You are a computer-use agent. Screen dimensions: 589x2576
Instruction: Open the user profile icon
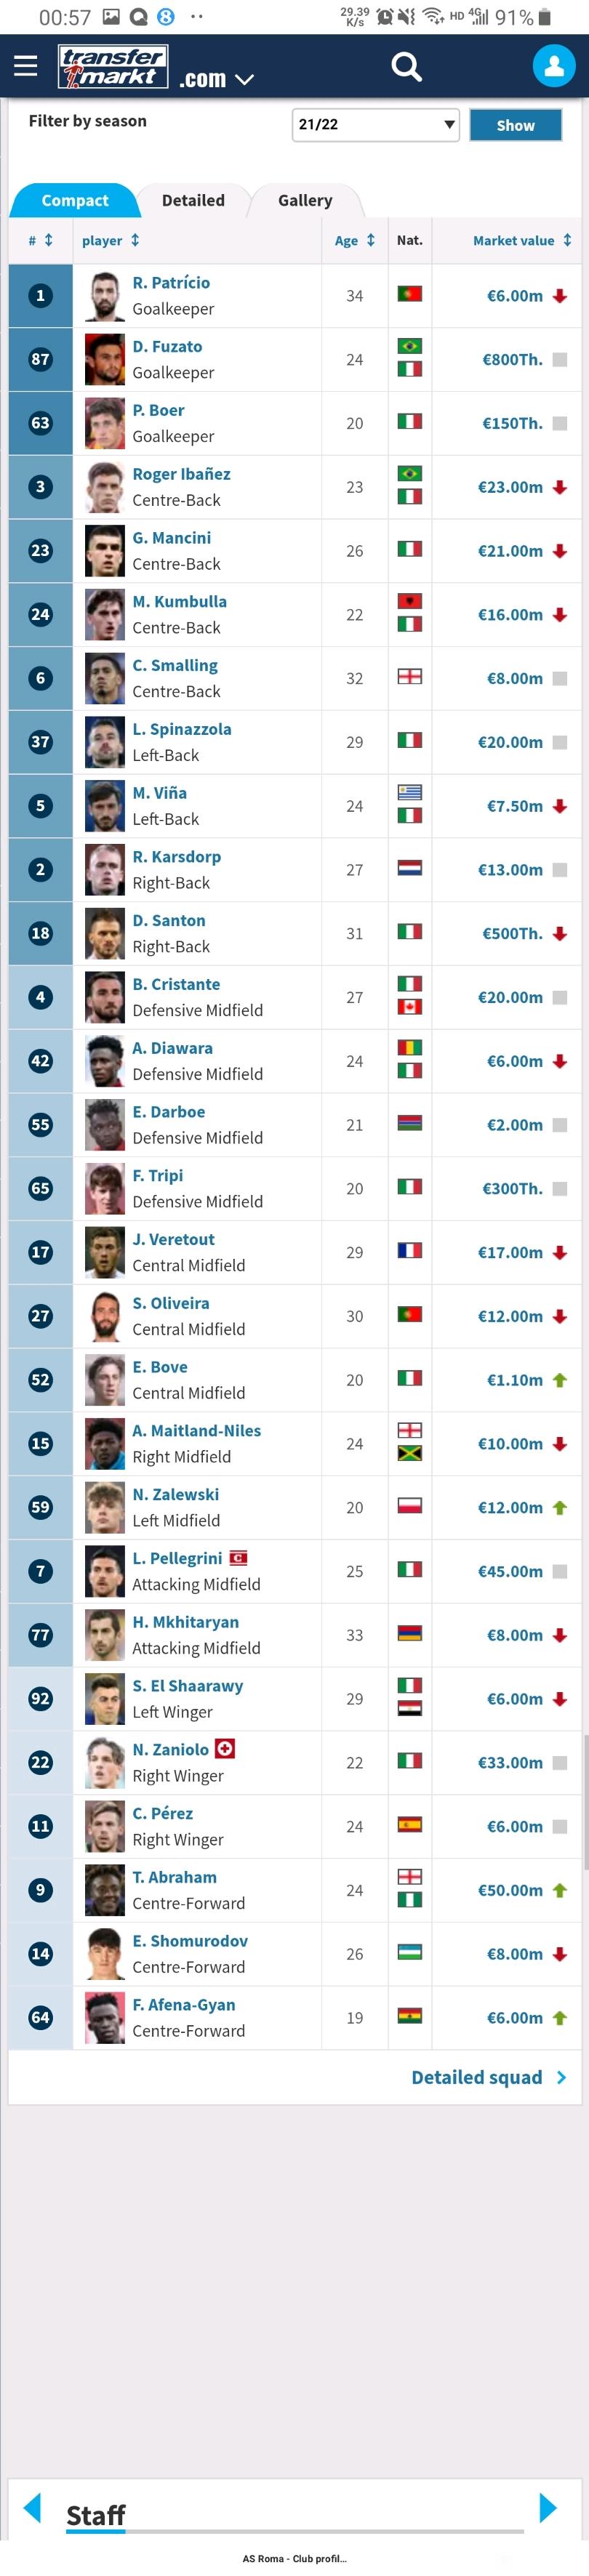click(554, 66)
